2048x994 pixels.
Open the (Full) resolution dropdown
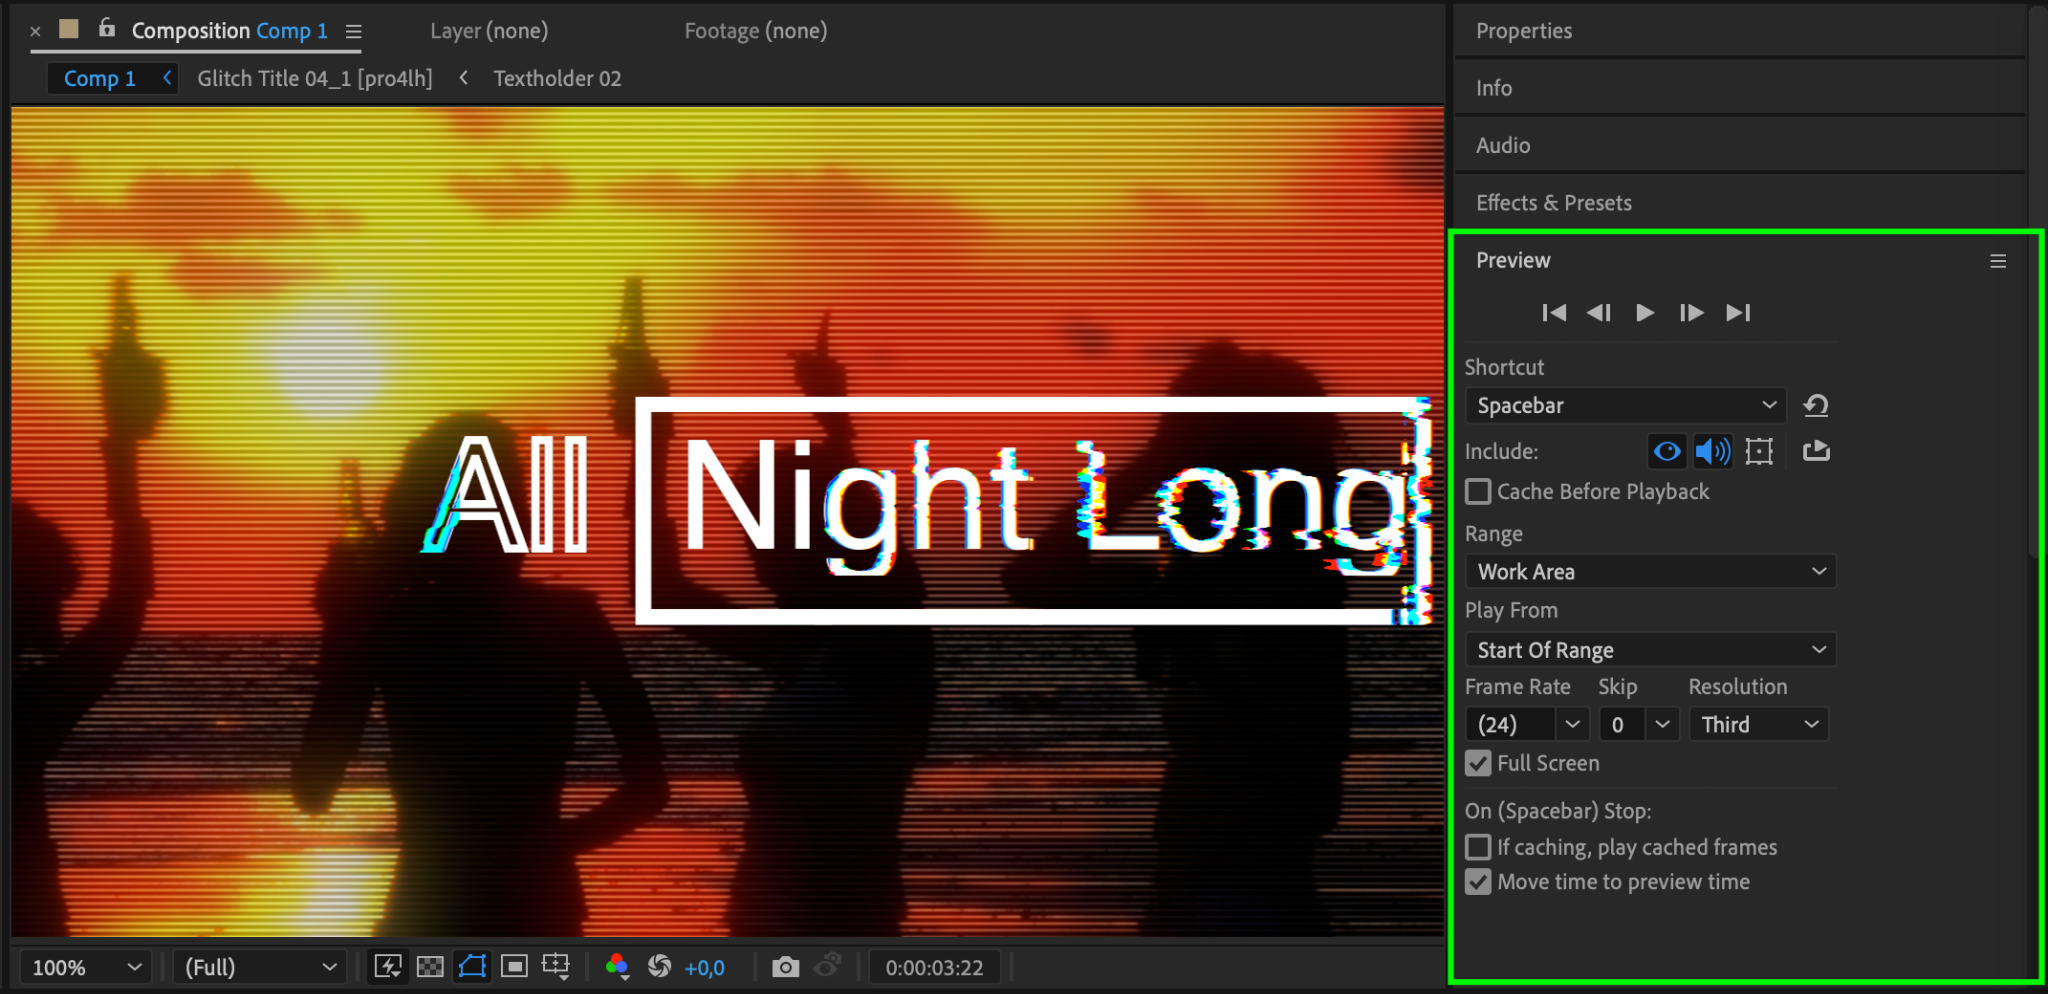(x=260, y=967)
